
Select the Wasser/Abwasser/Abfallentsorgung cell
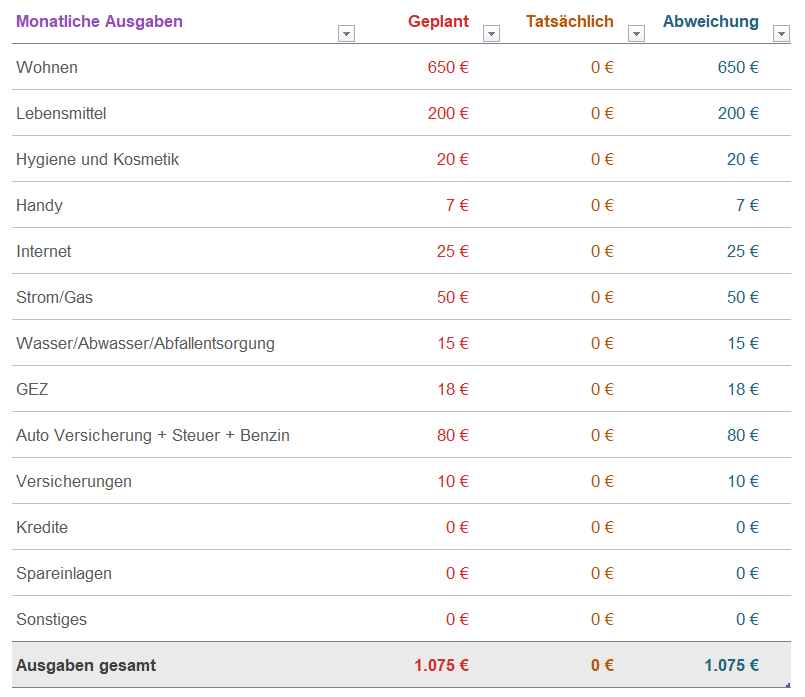tap(145, 343)
